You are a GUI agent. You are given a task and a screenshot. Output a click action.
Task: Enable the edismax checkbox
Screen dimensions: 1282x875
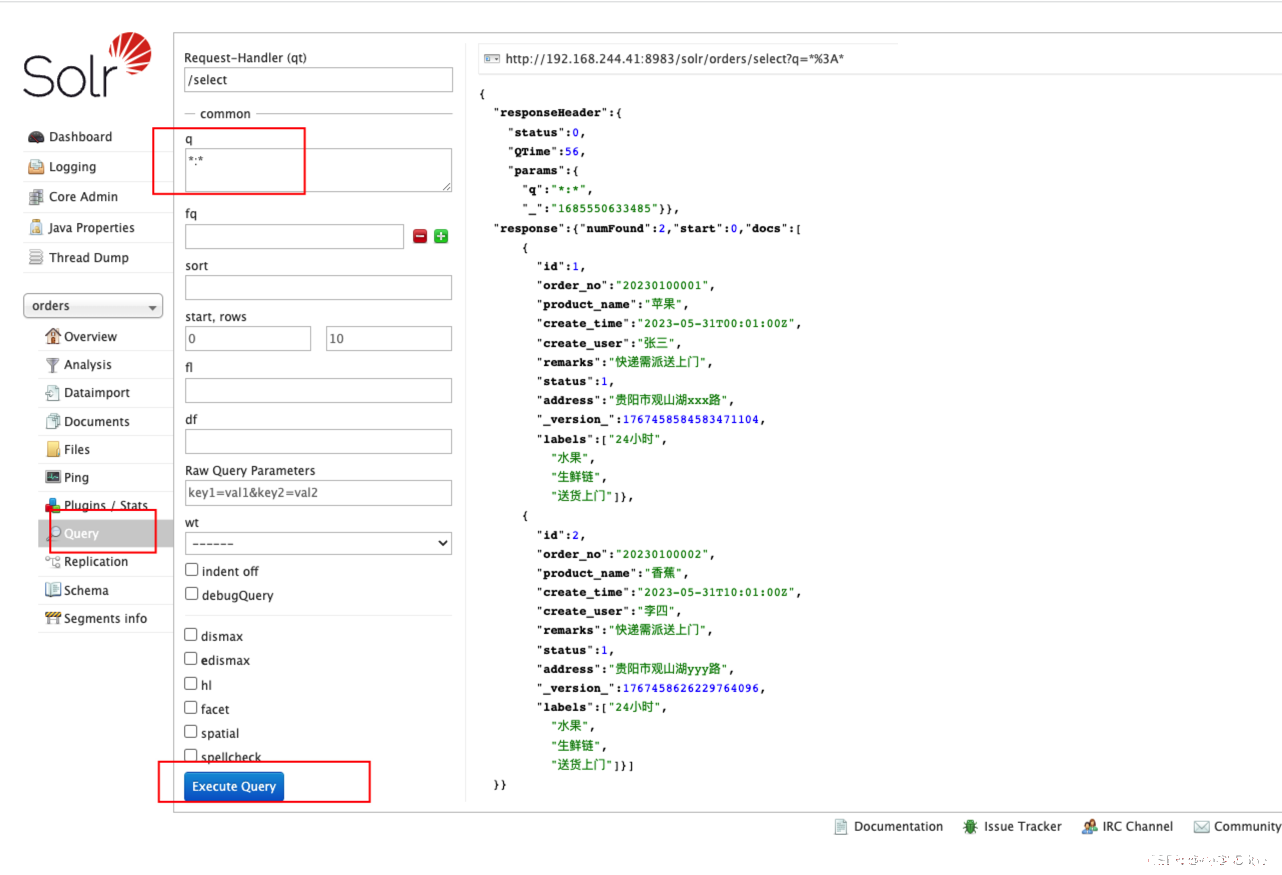[x=191, y=659]
